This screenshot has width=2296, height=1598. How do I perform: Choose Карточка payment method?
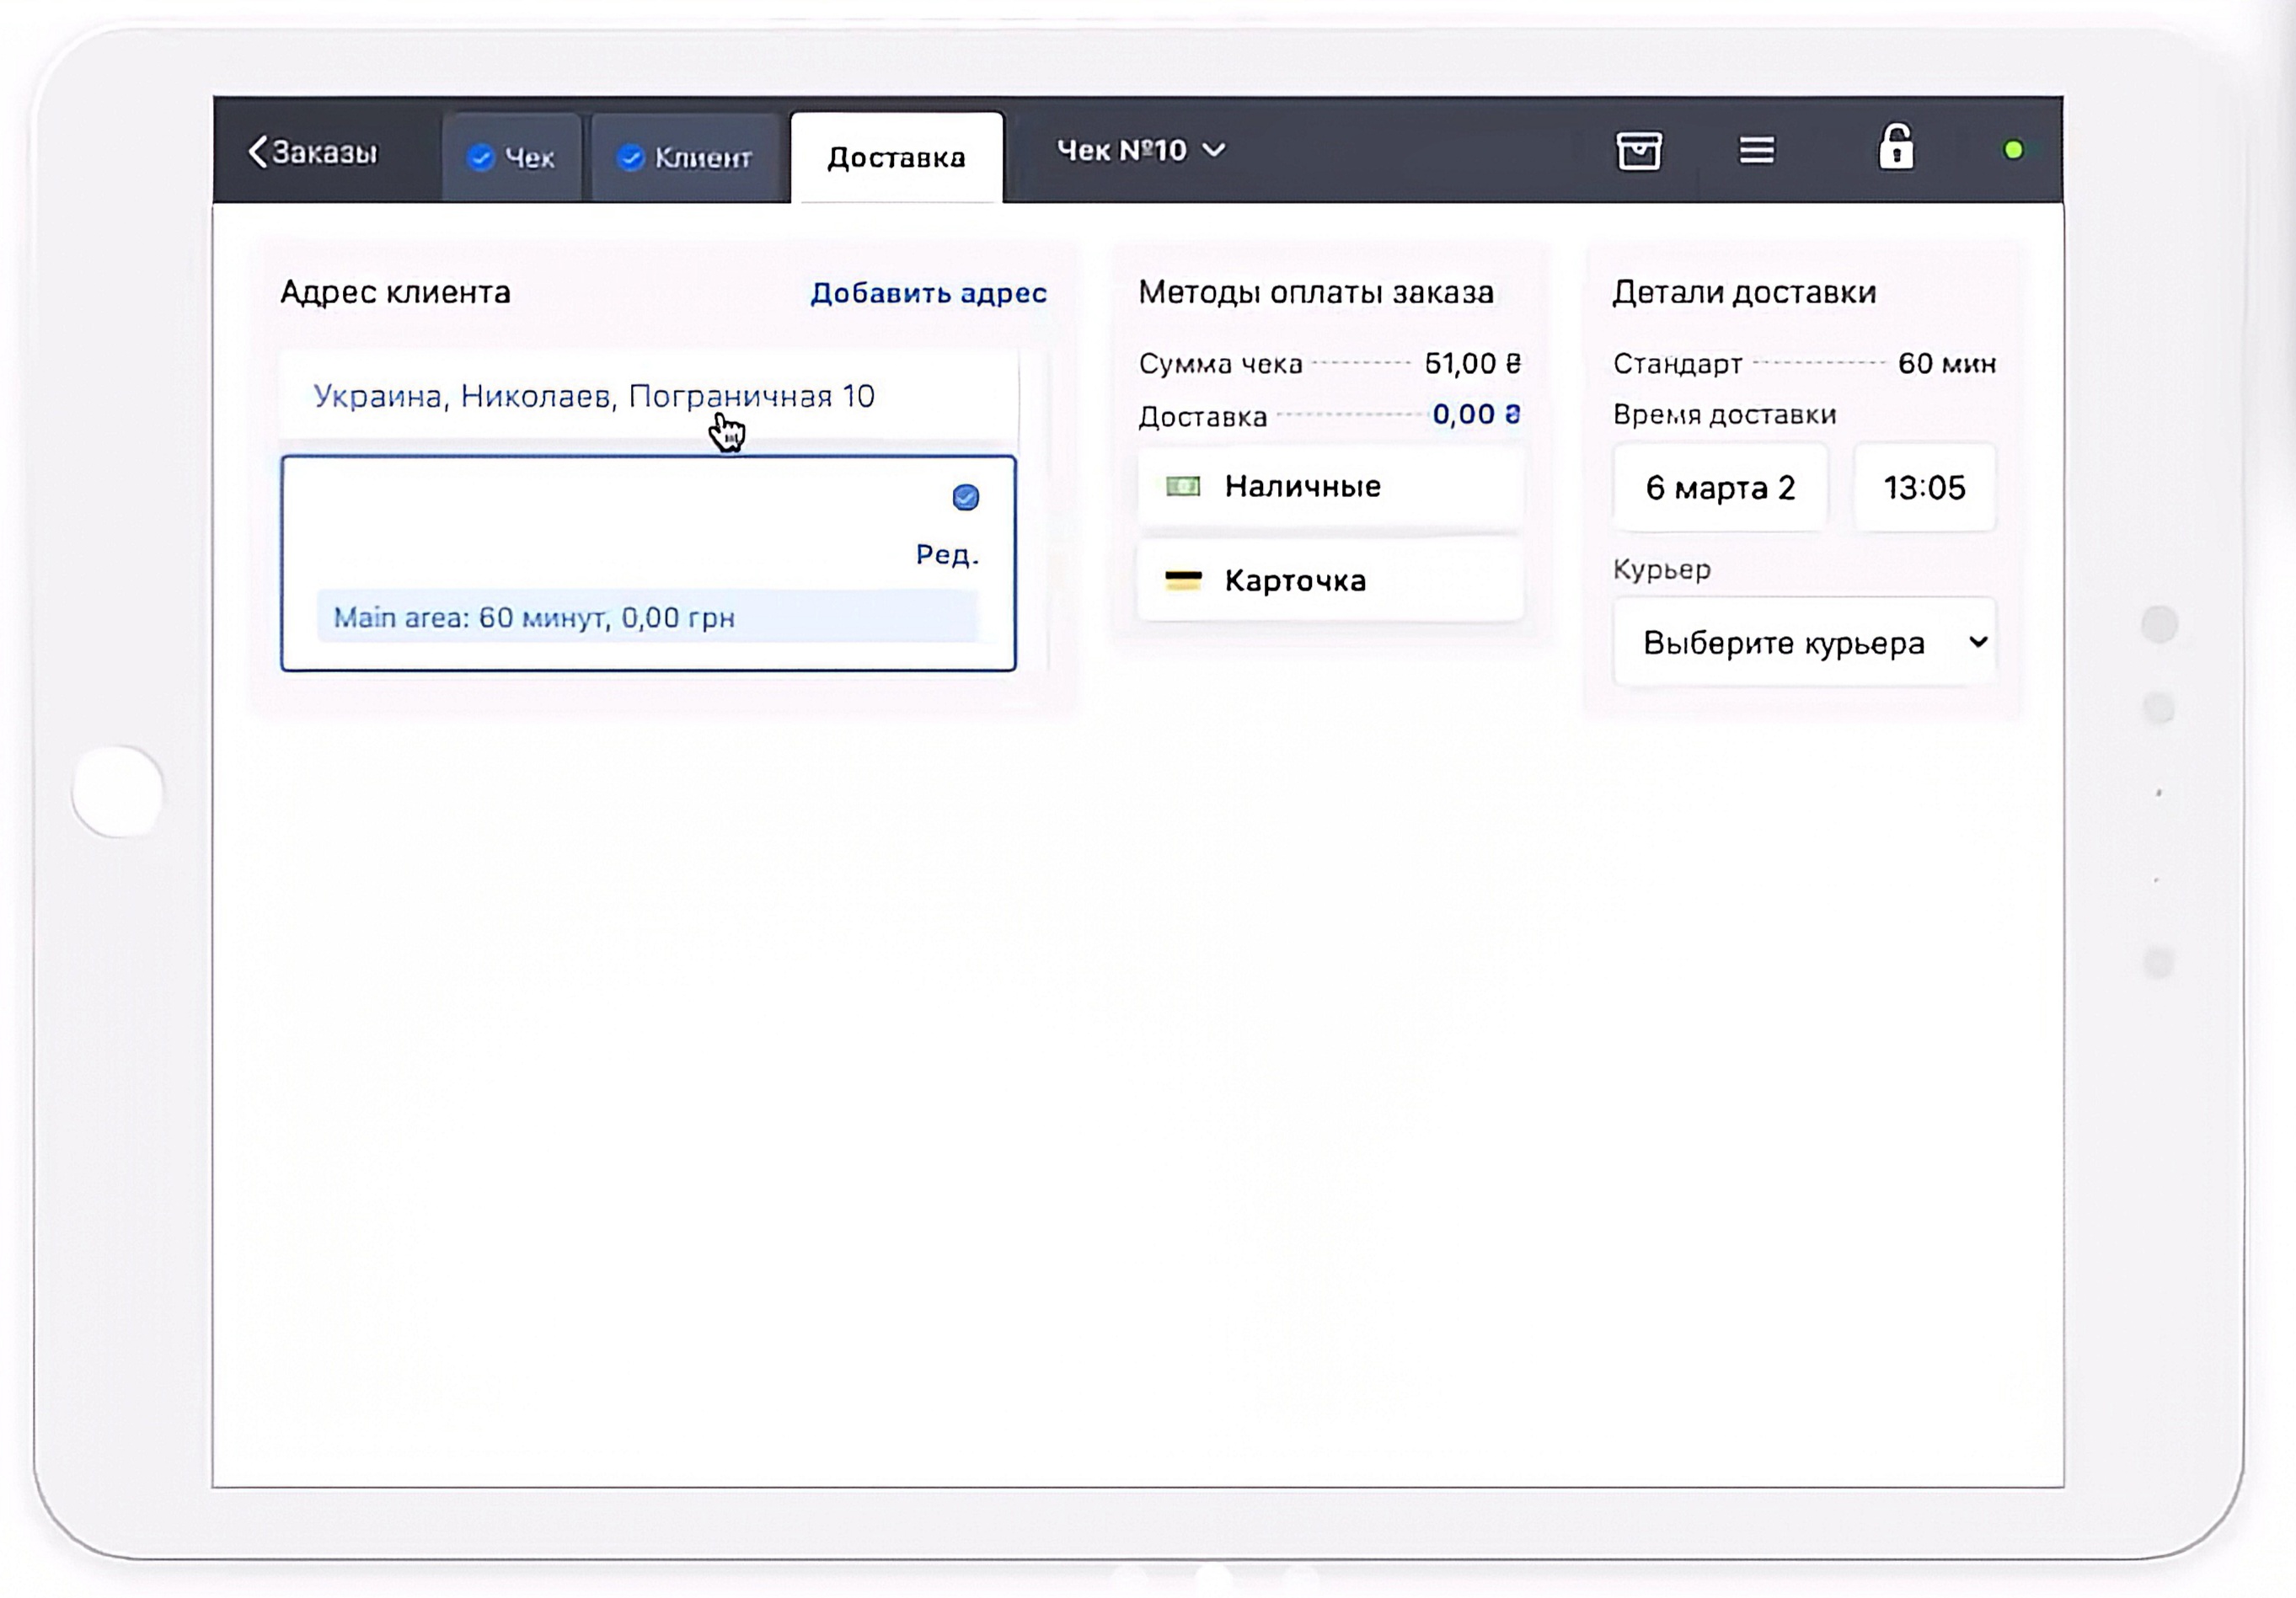pos(1330,580)
